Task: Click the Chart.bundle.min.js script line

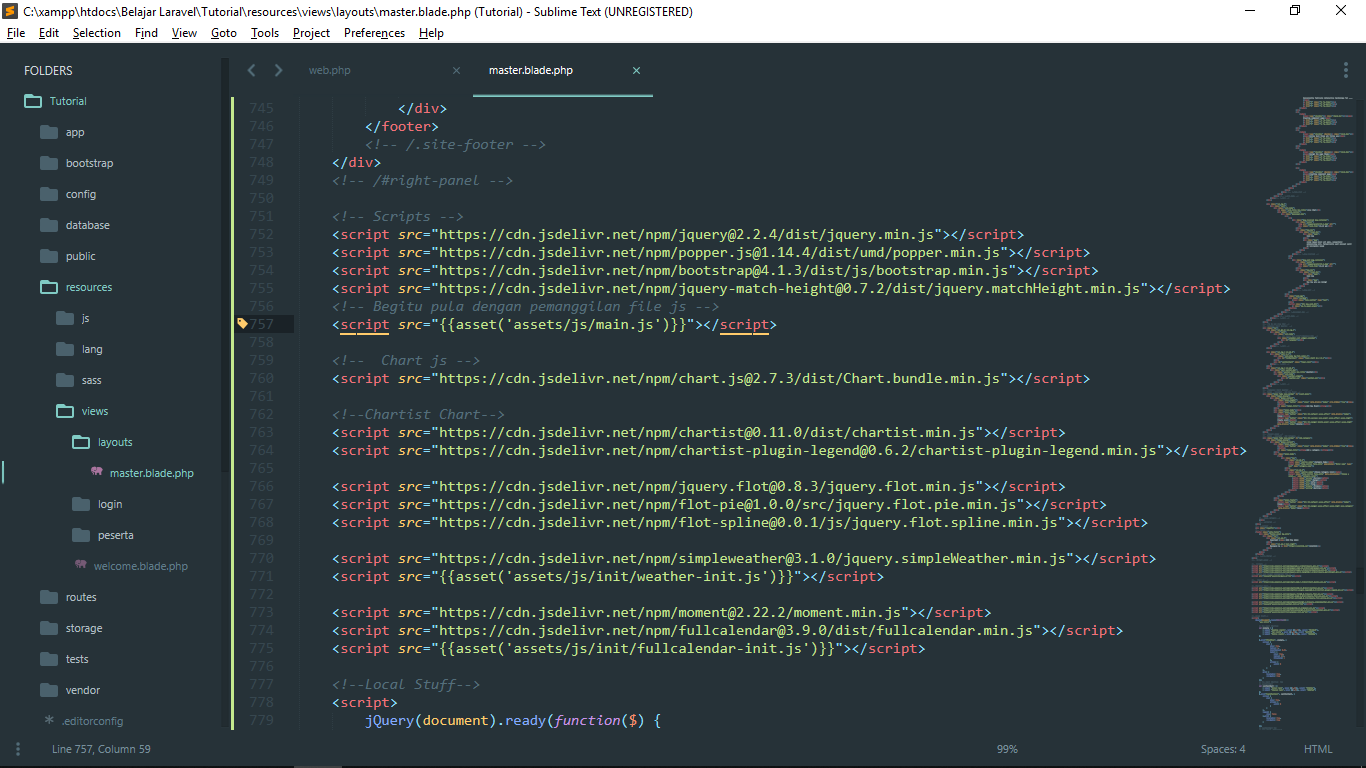Action: [x=711, y=378]
